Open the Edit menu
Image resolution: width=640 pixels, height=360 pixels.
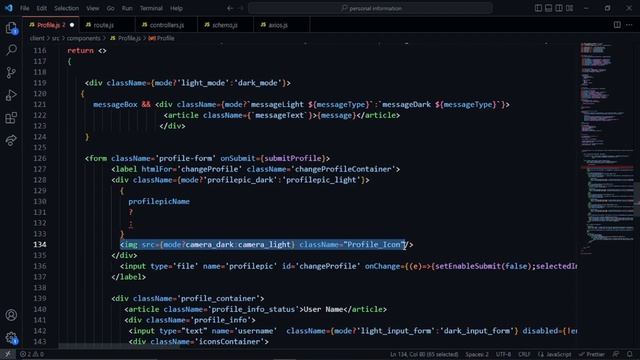(x=42, y=8)
